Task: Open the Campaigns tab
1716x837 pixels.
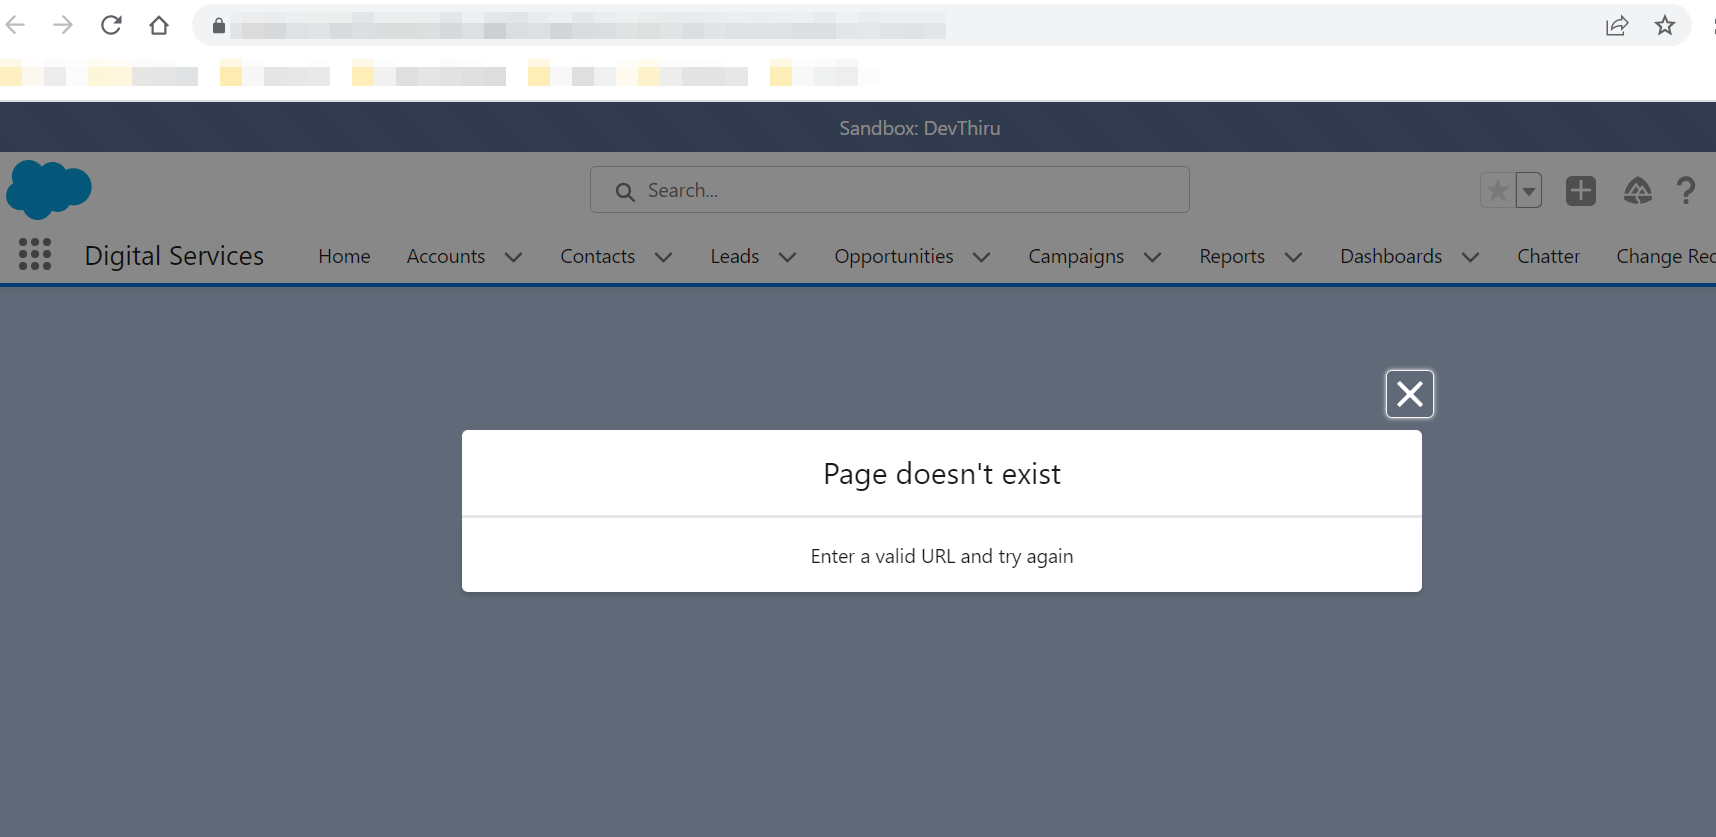Action: coord(1076,257)
